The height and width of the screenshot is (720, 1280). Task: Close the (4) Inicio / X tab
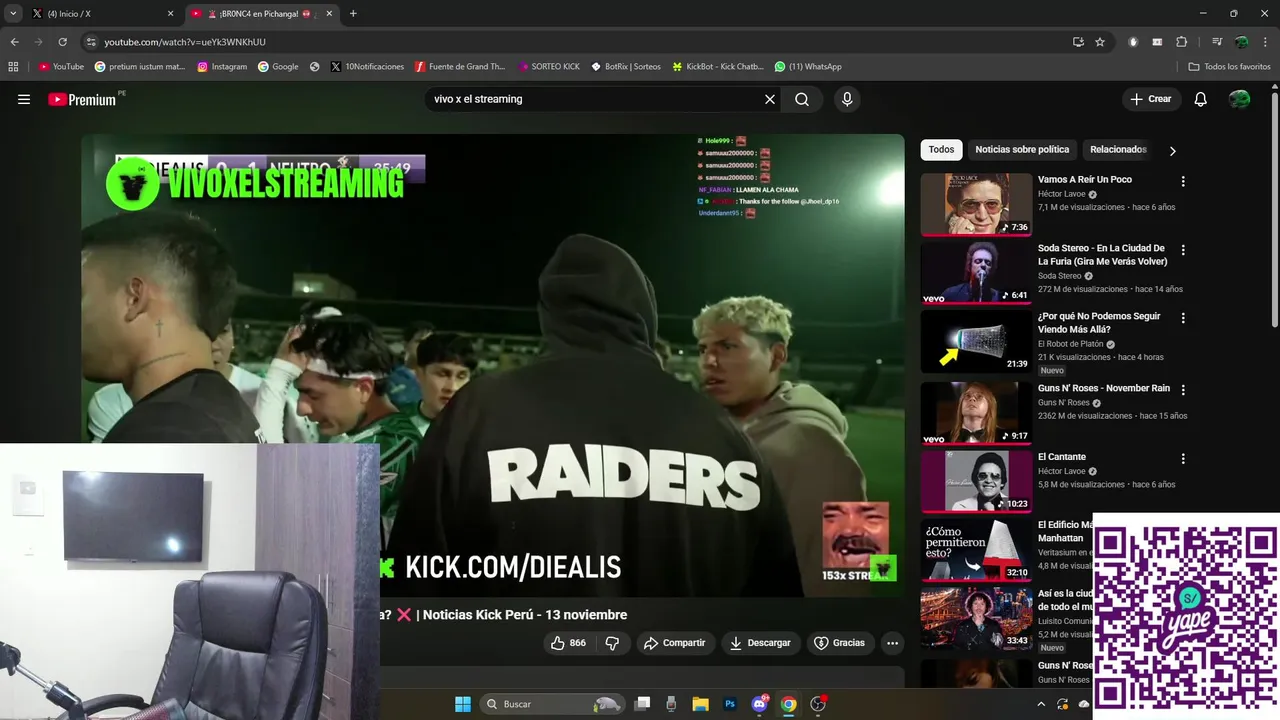tap(170, 14)
